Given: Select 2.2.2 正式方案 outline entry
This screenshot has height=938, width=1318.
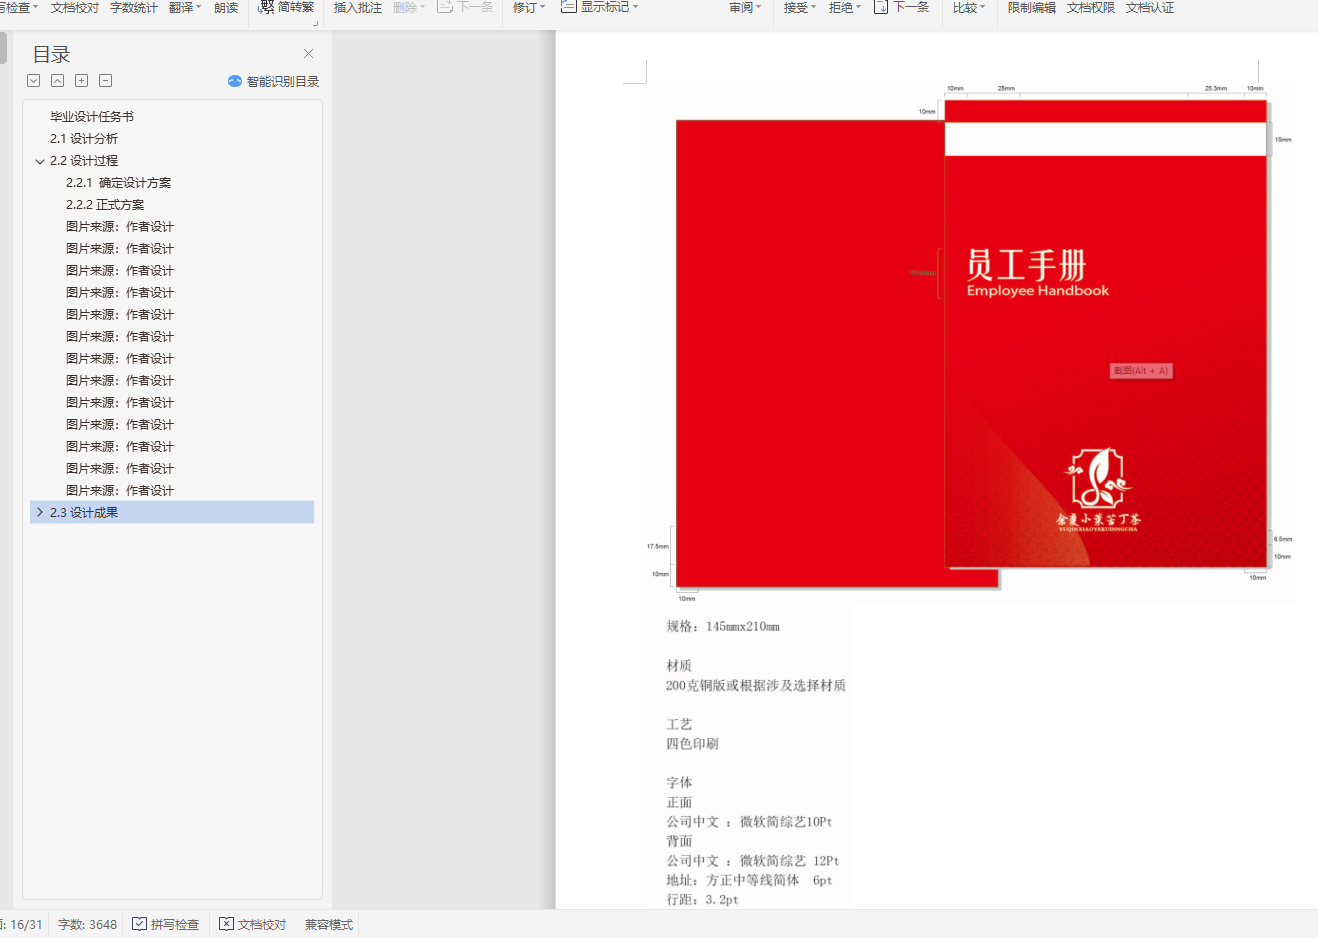Looking at the screenshot, I should pos(105,205).
